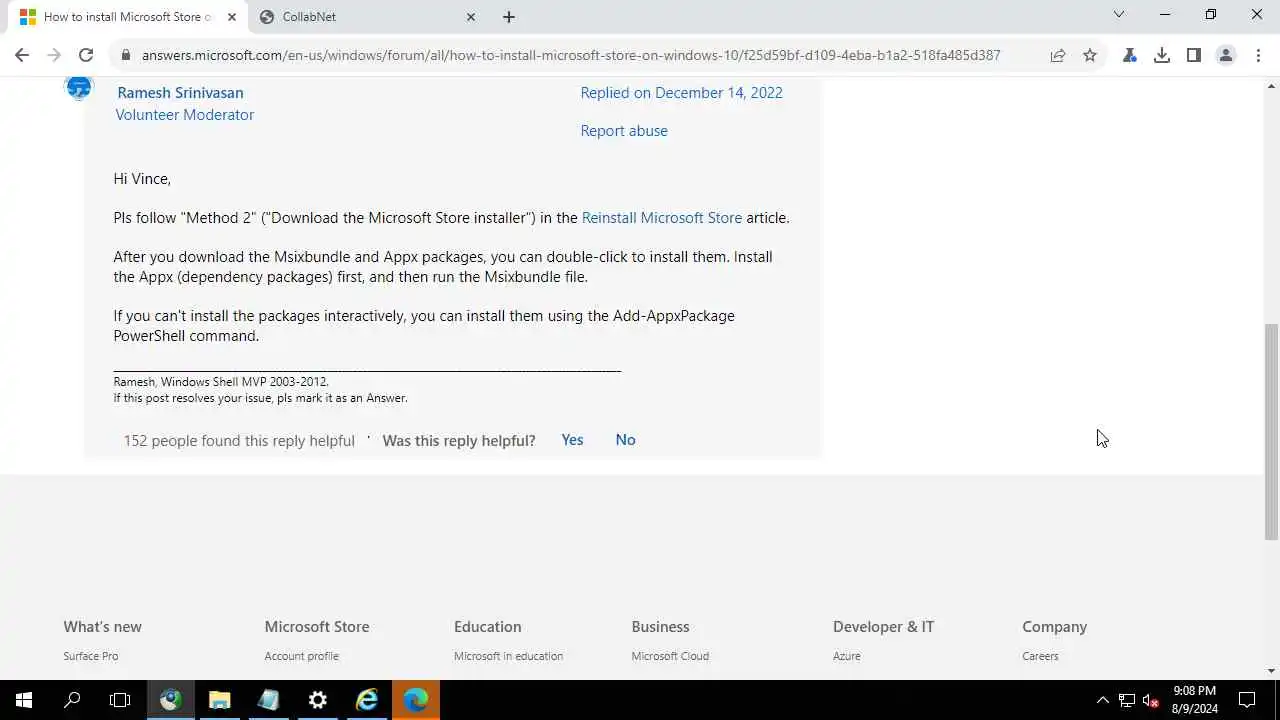Open File Explorer from the taskbar
1280x720 pixels.
pyautogui.click(x=219, y=700)
